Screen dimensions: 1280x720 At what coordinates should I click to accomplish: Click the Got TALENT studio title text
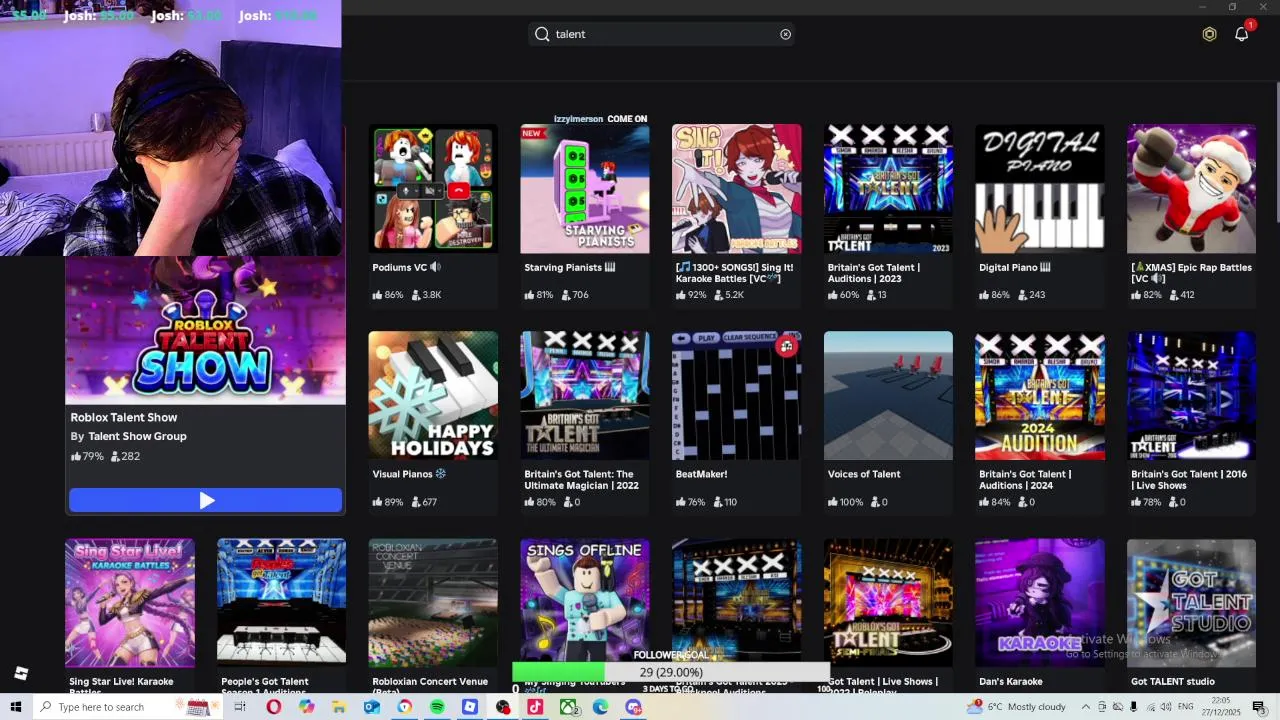pyautogui.click(x=1172, y=681)
